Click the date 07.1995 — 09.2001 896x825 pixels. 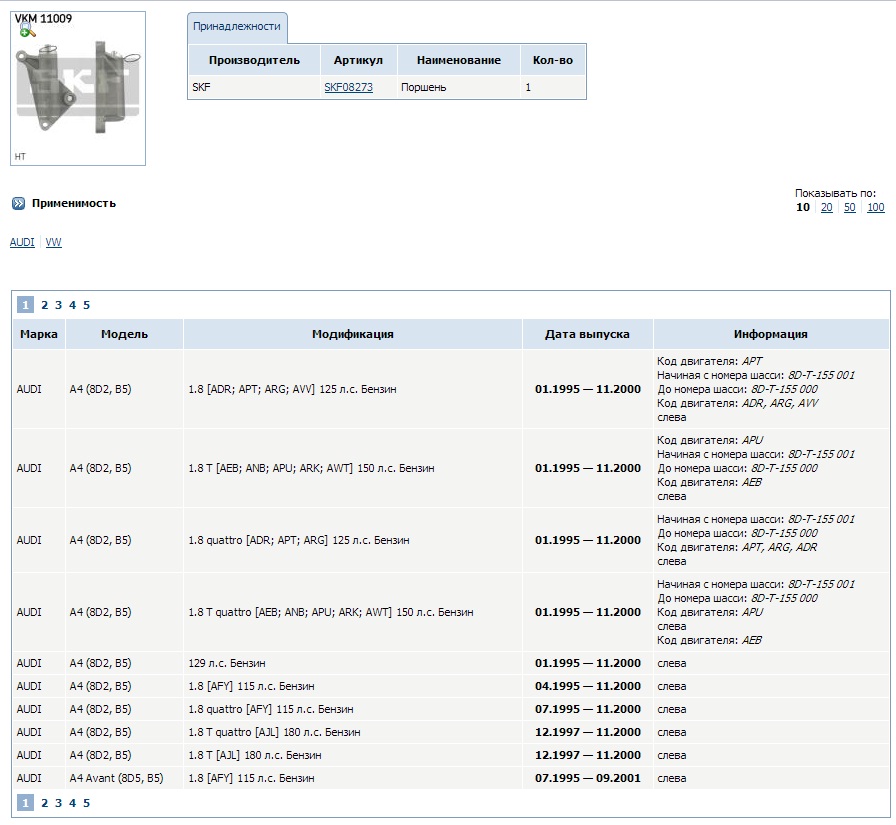pyautogui.click(x=587, y=778)
